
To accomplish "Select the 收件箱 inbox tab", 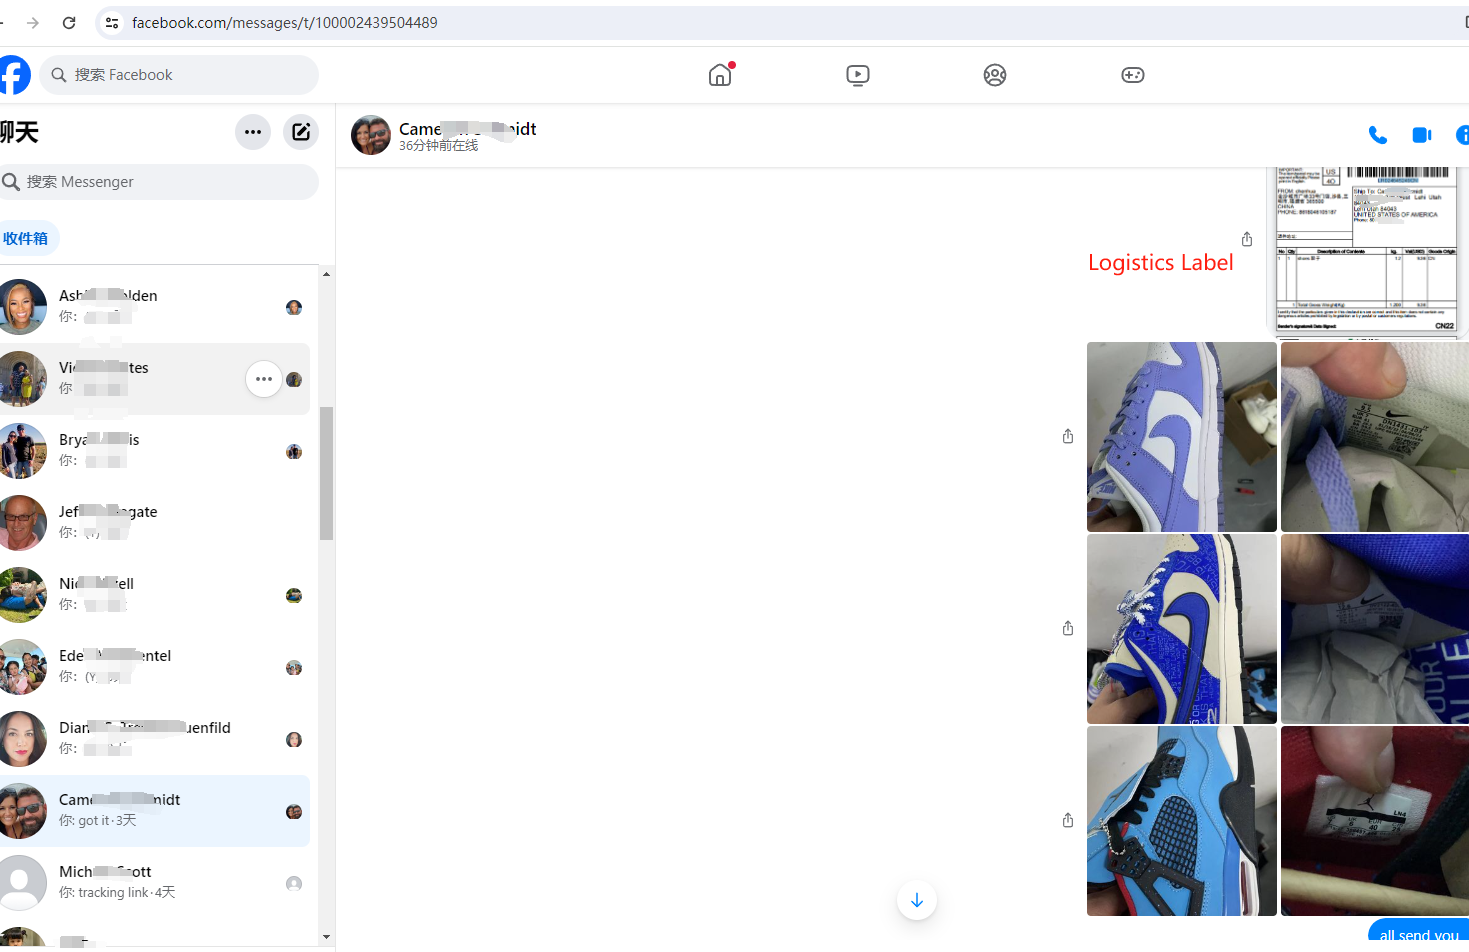I will point(26,238).
